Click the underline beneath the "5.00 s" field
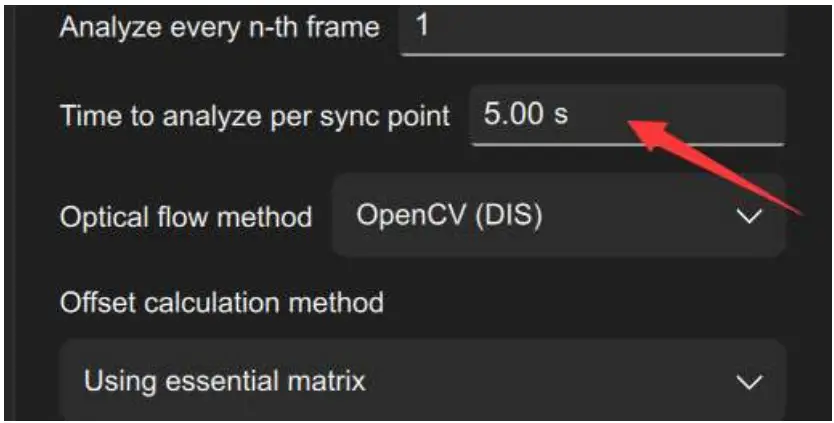This screenshot has width=834, height=423. 627,144
